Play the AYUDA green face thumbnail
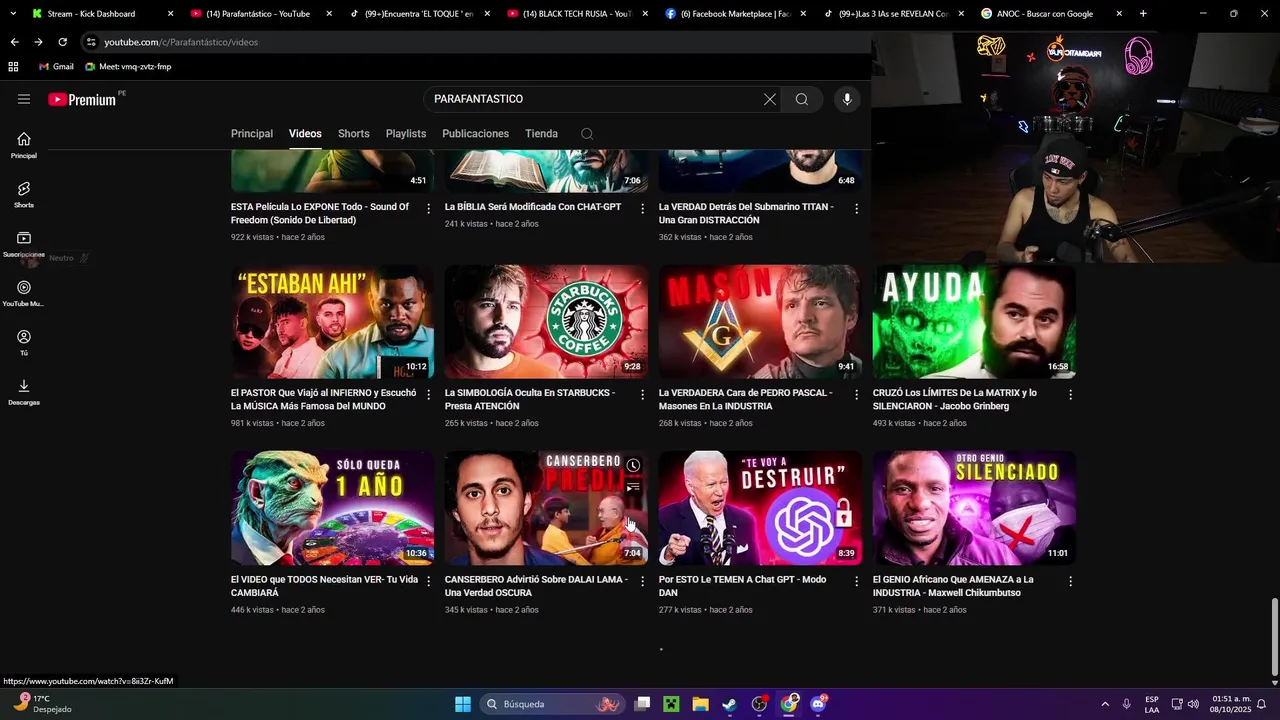Screen dimensions: 1280x720 point(974,322)
